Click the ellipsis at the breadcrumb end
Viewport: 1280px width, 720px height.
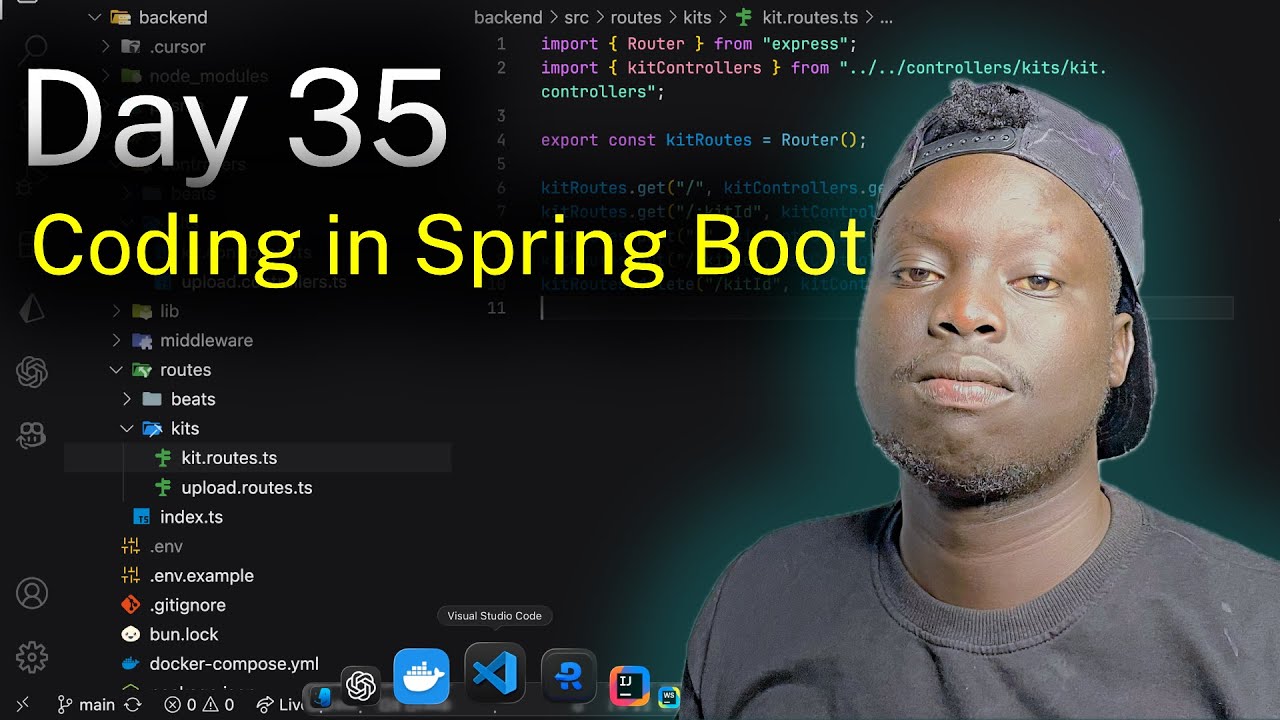pos(885,17)
